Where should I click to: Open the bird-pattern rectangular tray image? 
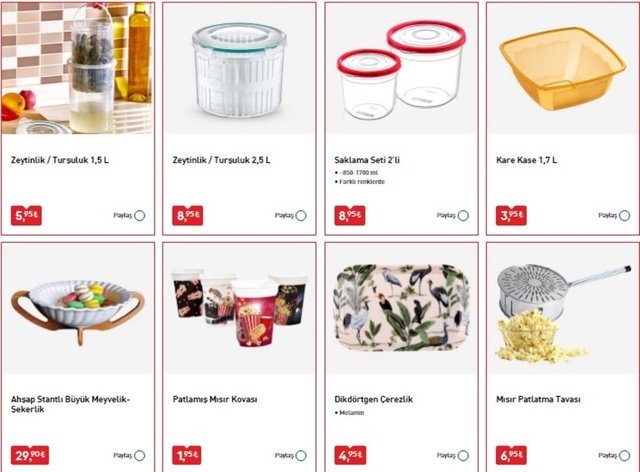pyautogui.click(x=401, y=309)
